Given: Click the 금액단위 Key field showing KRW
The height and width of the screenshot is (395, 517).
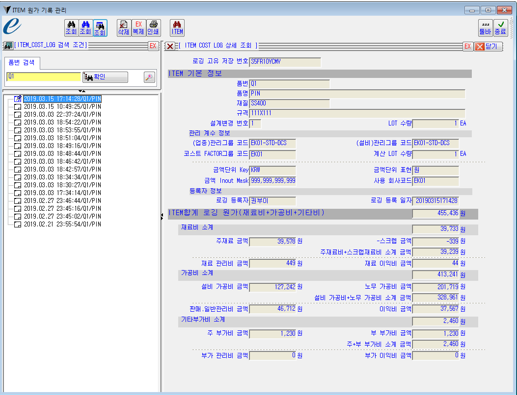Looking at the screenshot, I should (272, 170).
